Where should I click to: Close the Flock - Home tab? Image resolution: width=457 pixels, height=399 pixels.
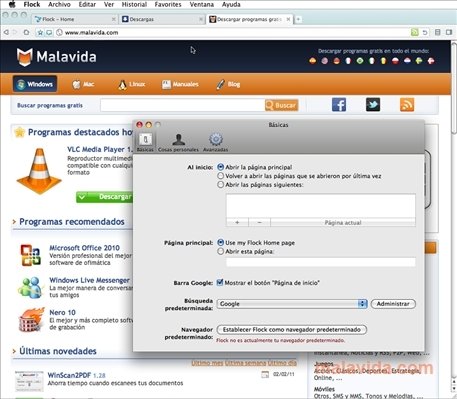click(x=113, y=19)
